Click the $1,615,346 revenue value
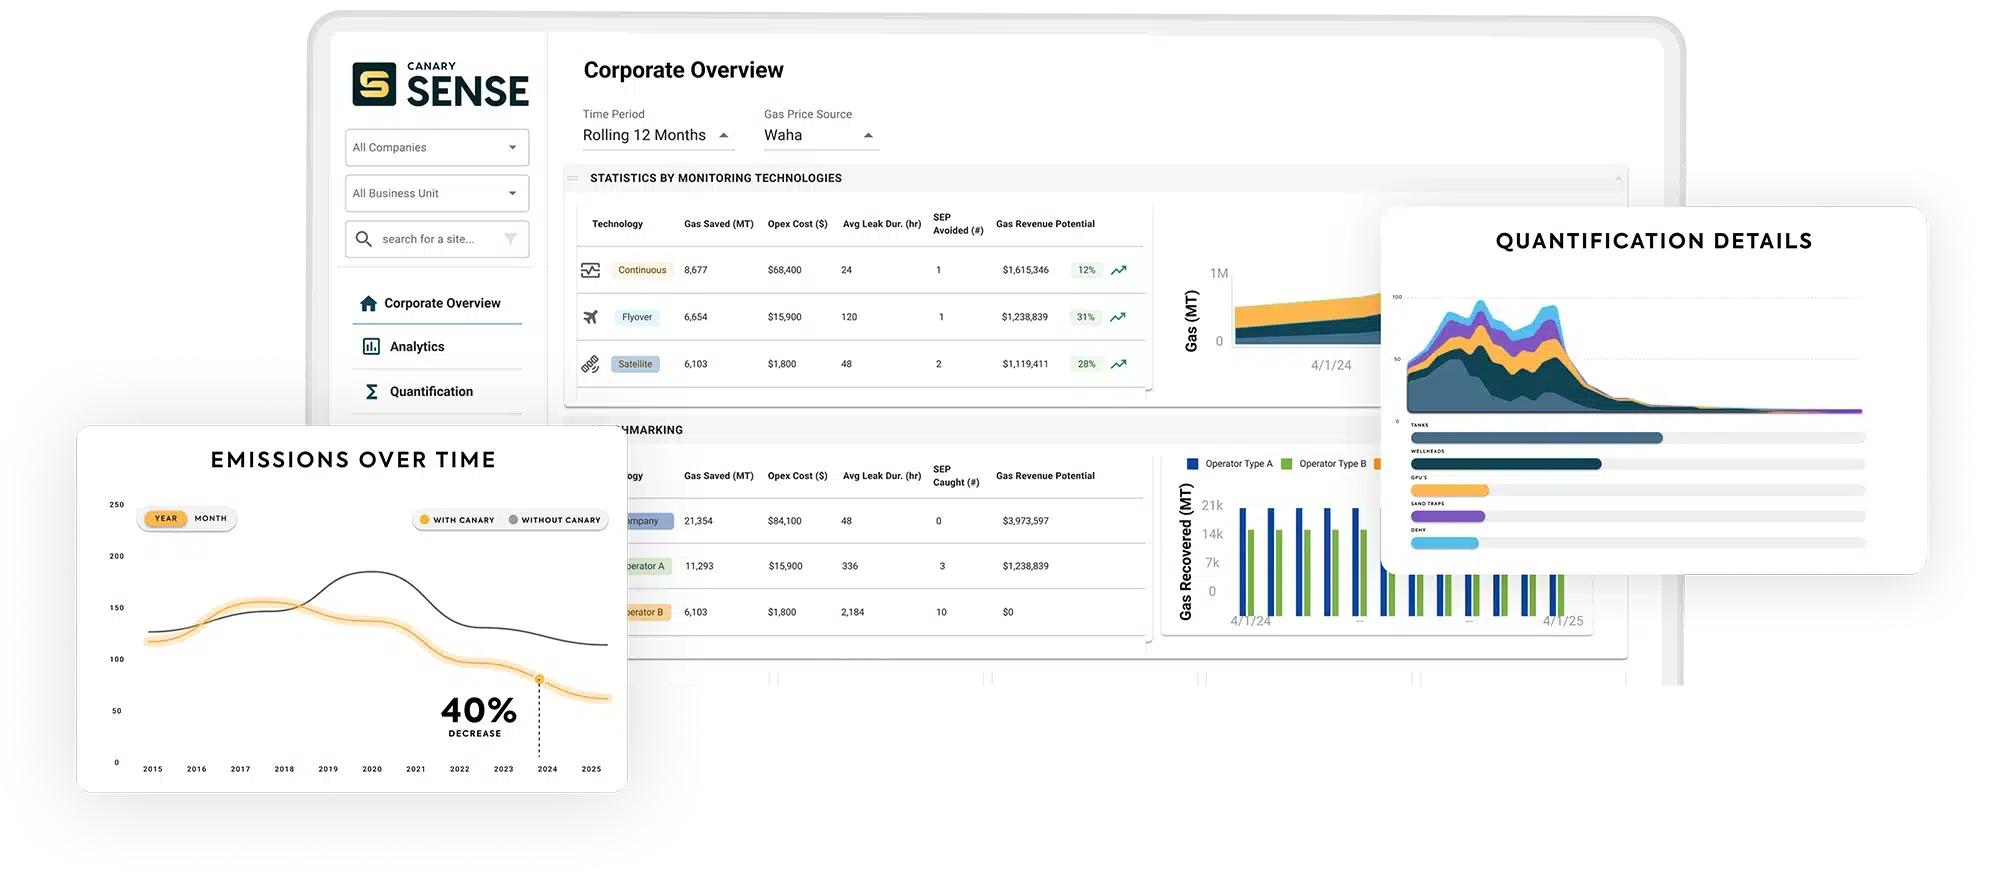2000x872 pixels. 1026,270
